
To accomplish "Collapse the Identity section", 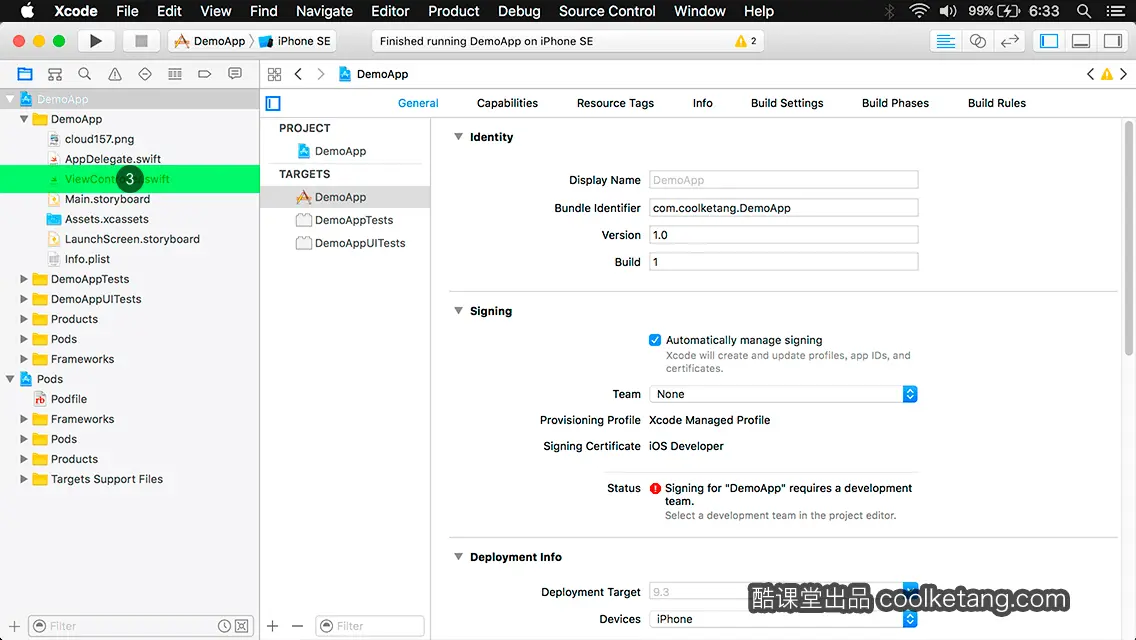I will (458, 137).
